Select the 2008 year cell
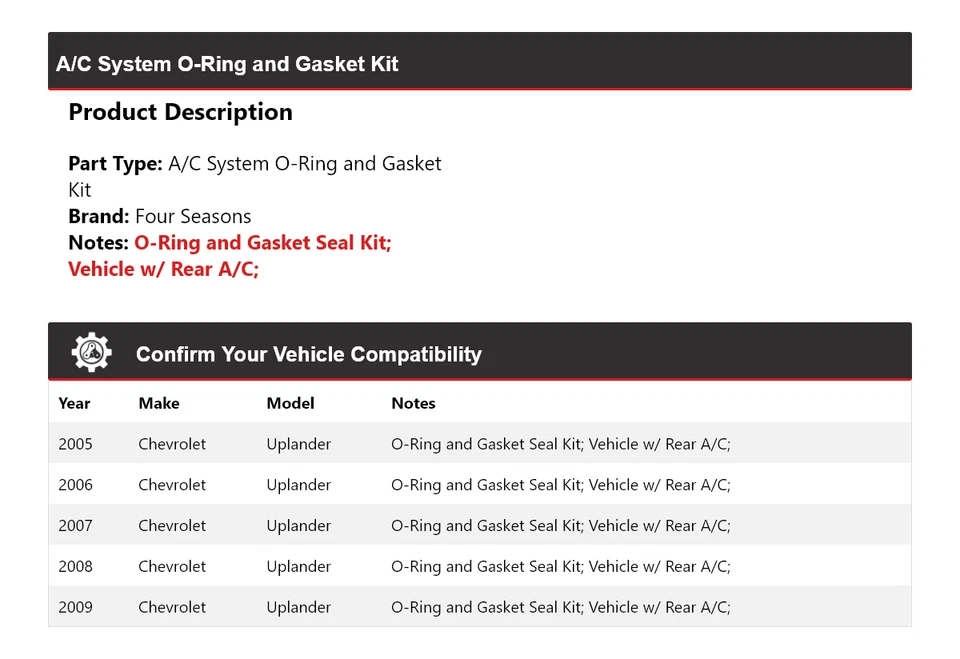The width and height of the screenshot is (960, 659). pos(75,566)
